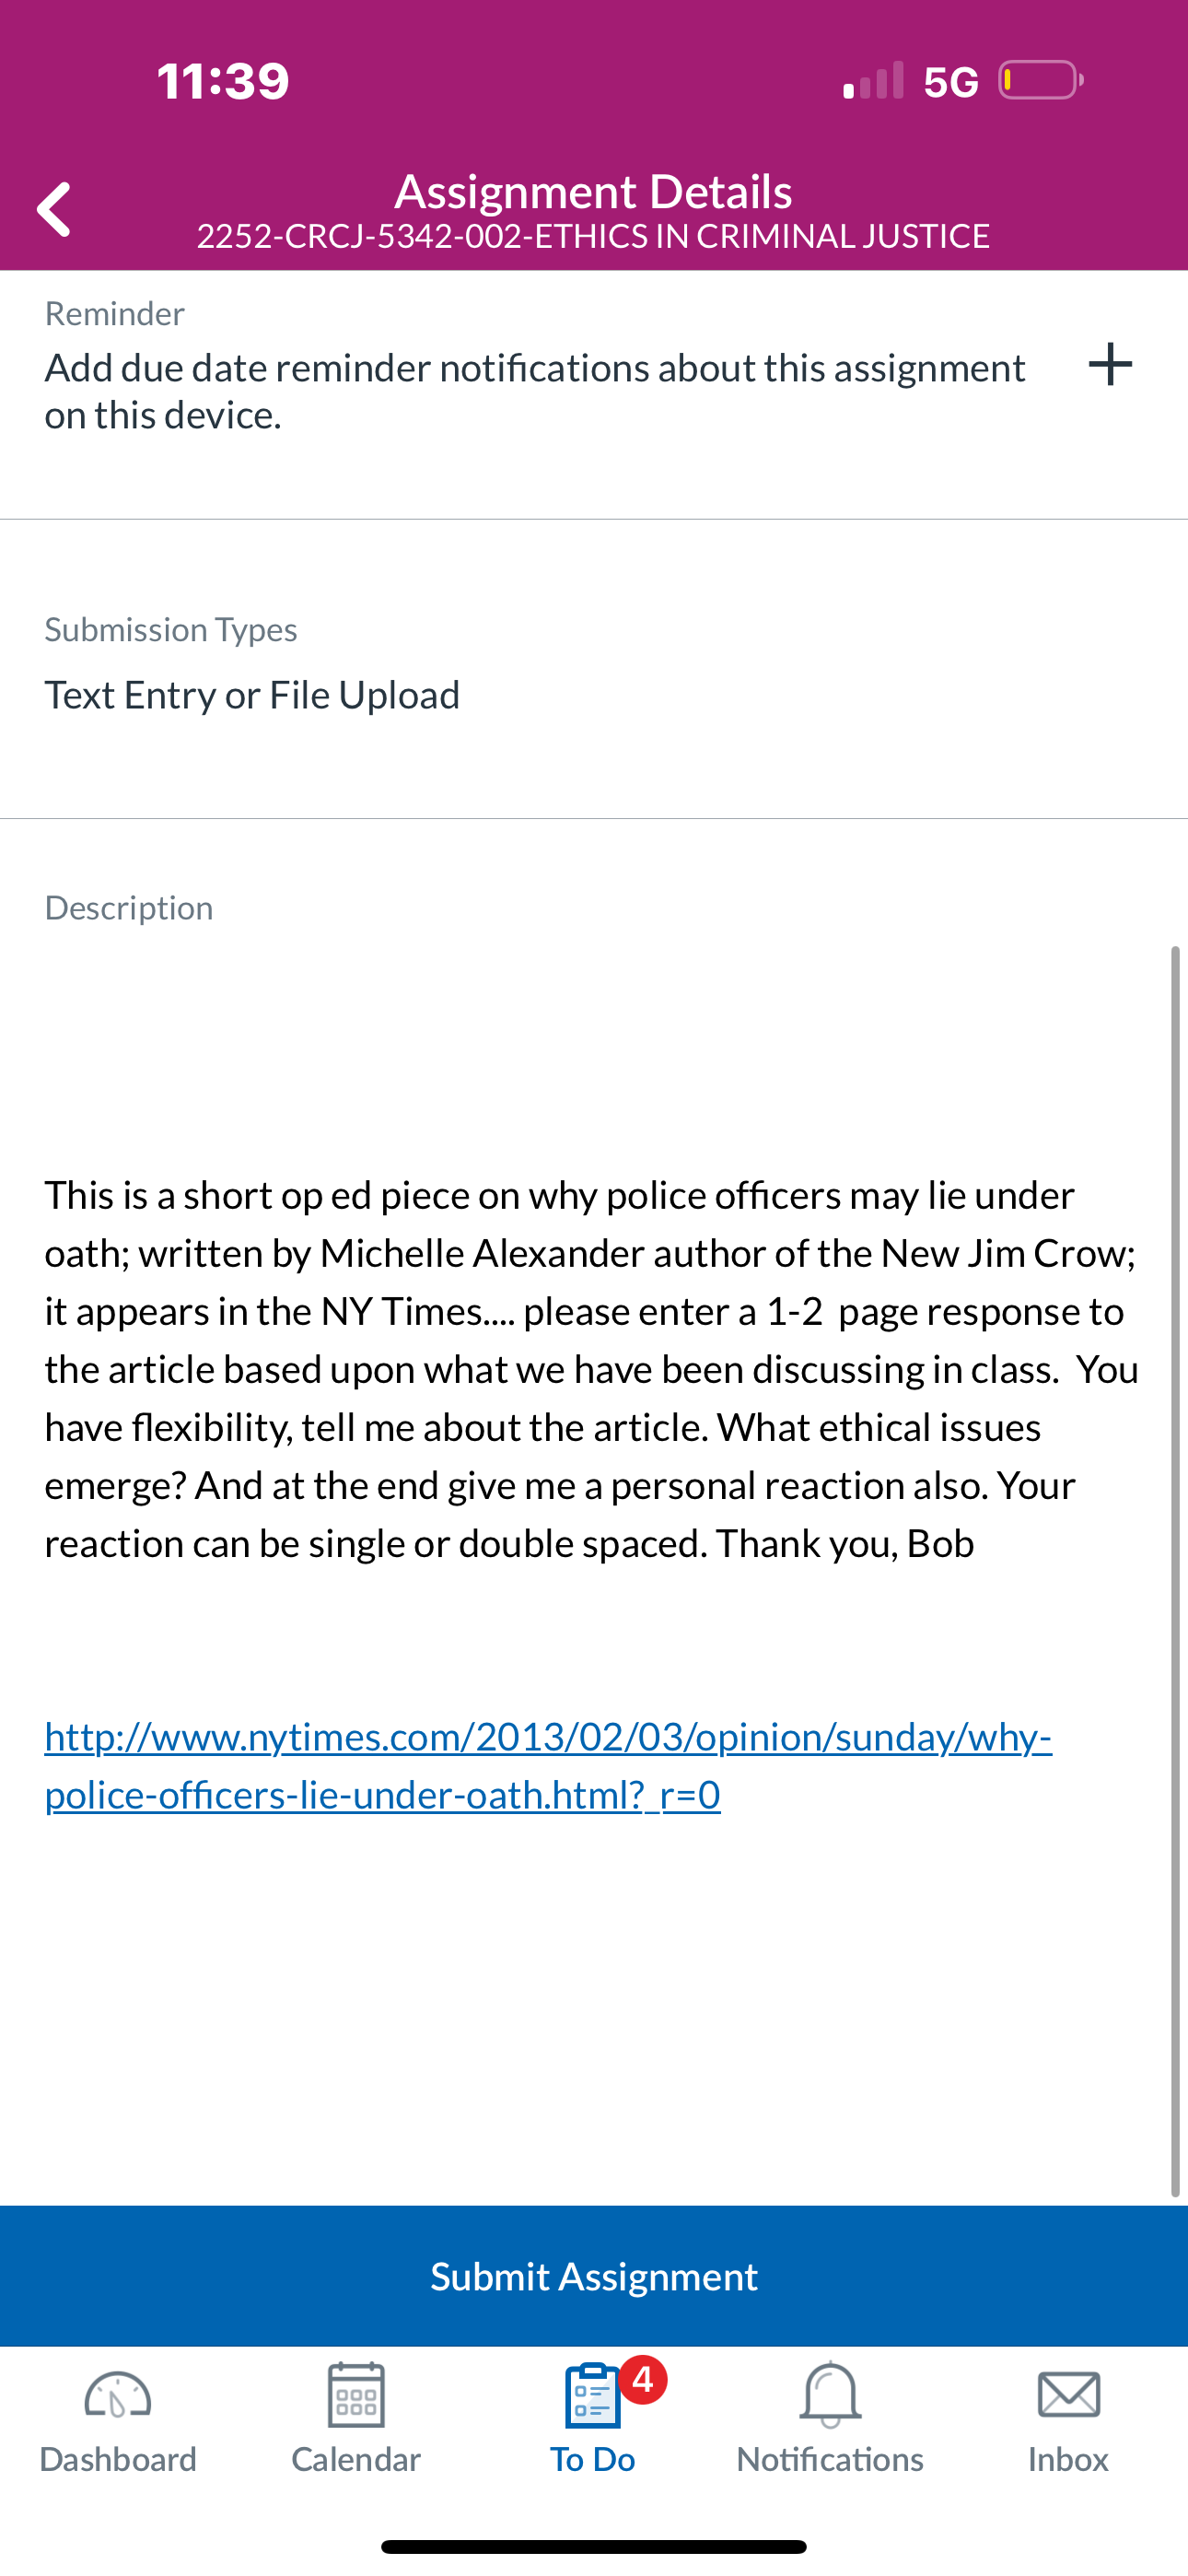This screenshot has width=1188, height=2576.
Task: Submit Assignment button
Action: (x=594, y=2276)
